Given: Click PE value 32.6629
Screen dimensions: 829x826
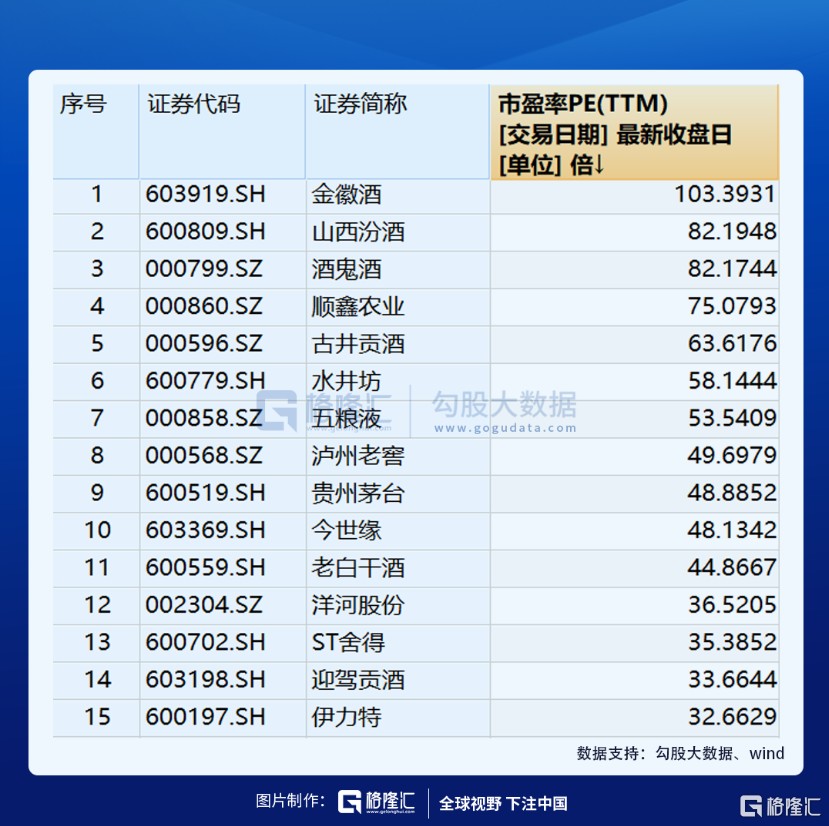Looking at the screenshot, I should coord(732,717).
